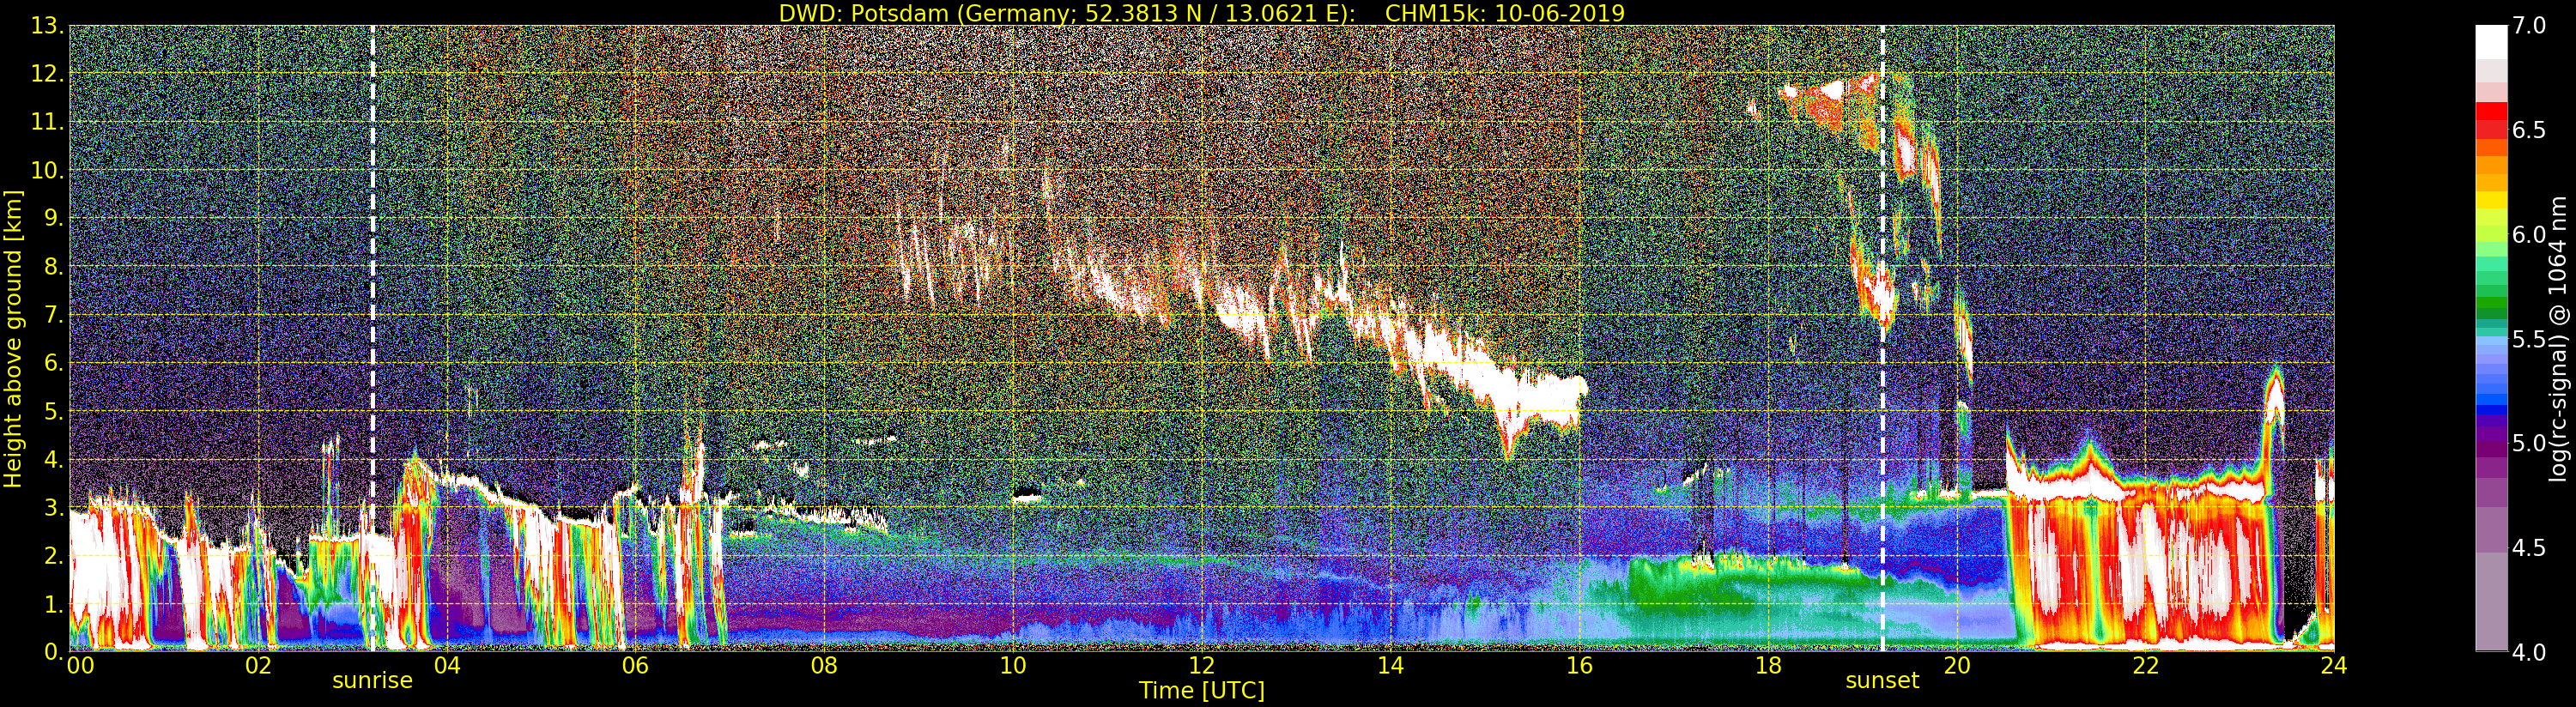The image size is (2576, 707).
Task: Click the height axis tick '10.'
Action: click(x=47, y=170)
